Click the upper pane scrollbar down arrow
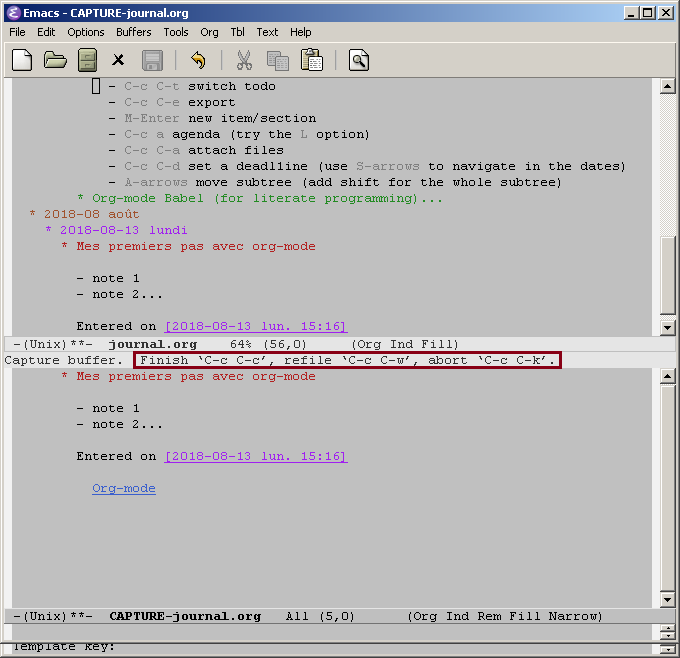Image resolution: width=680 pixels, height=658 pixels. 668,327
